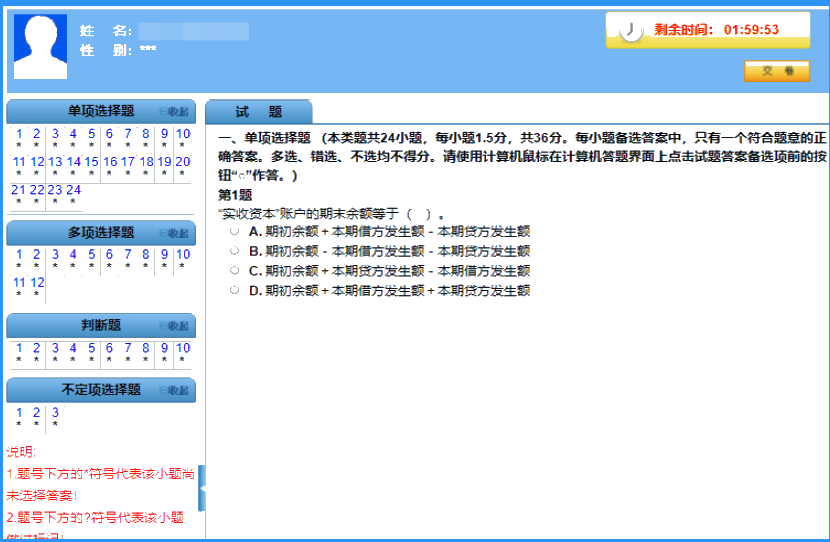Click the user avatar picture
This screenshot has width=830, height=542.
click(40, 46)
